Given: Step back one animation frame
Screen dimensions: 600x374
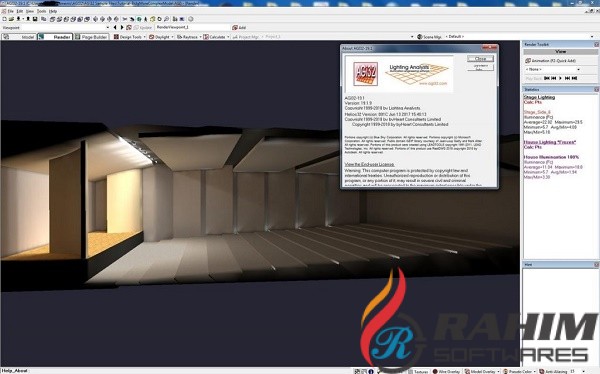Looking at the screenshot, I should (x=554, y=78).
